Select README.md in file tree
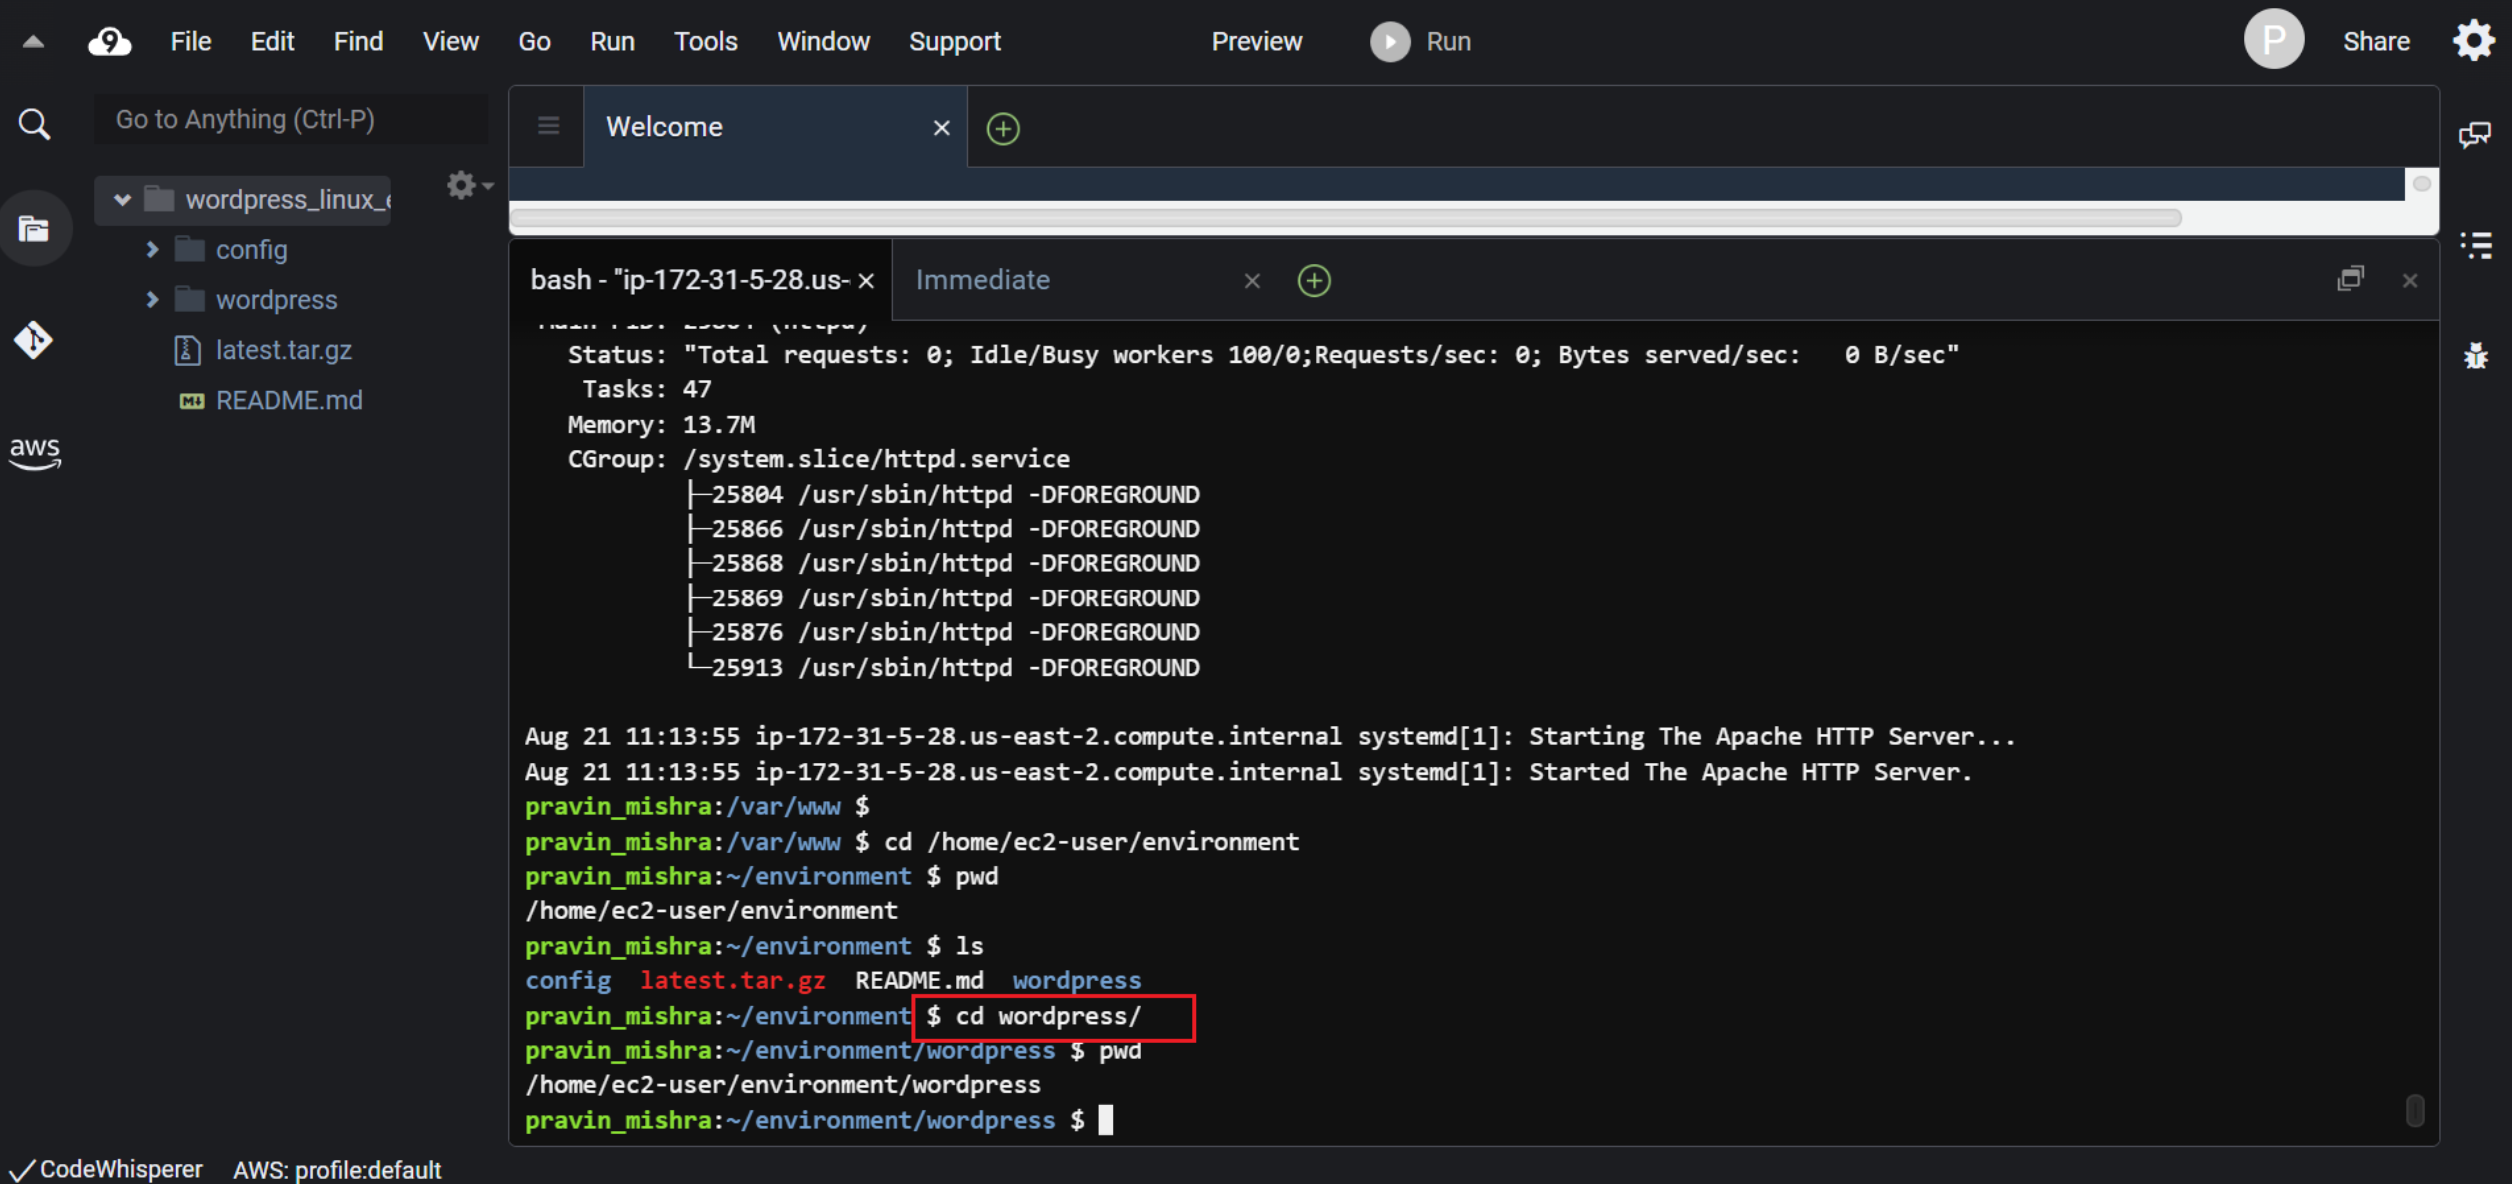 pos(289,401)
